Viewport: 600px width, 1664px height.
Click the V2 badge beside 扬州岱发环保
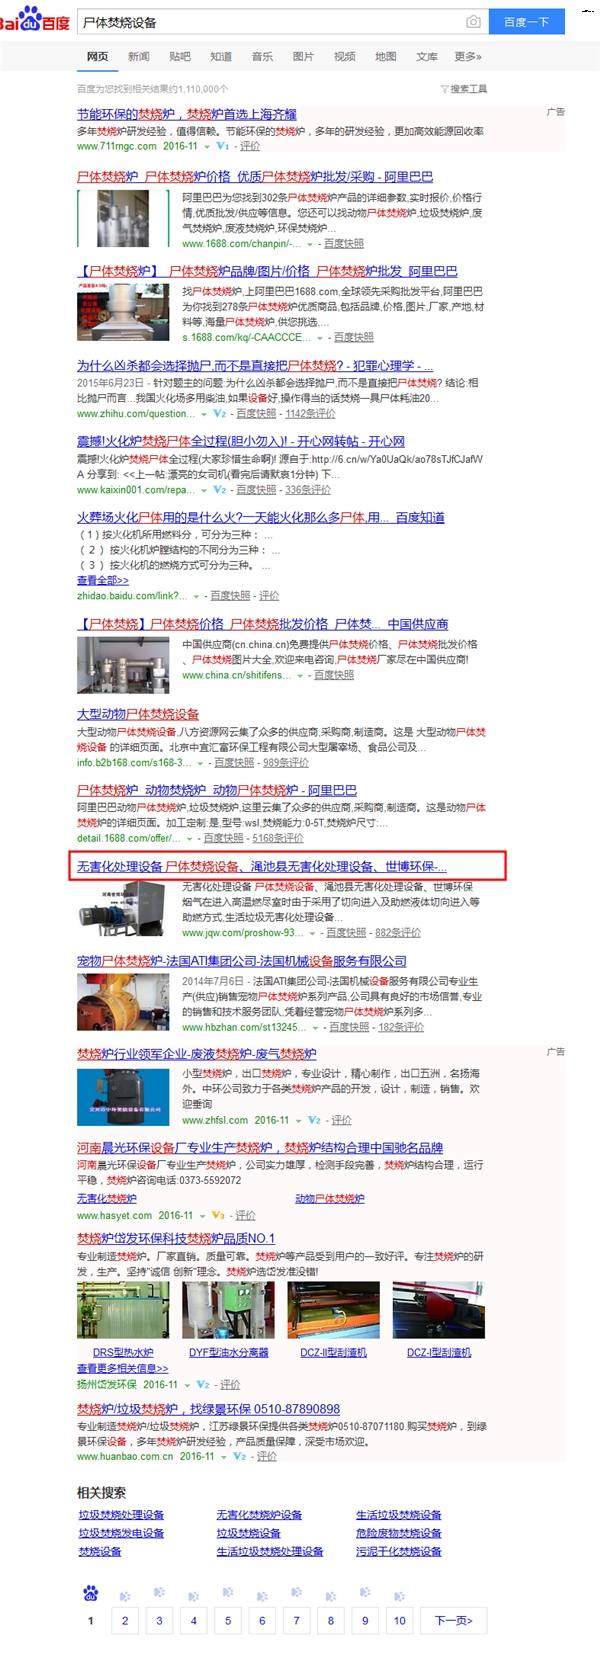203,1384
